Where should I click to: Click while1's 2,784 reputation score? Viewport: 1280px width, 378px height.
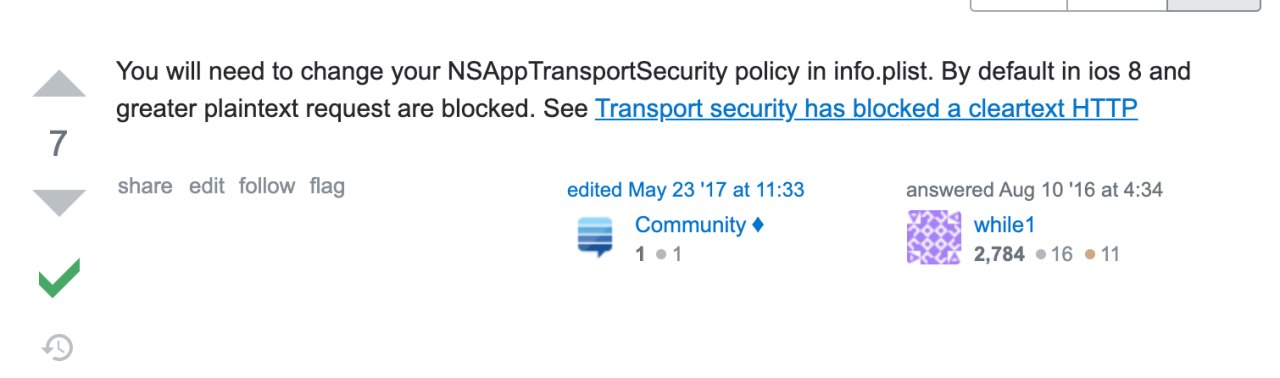pos(999,254)
